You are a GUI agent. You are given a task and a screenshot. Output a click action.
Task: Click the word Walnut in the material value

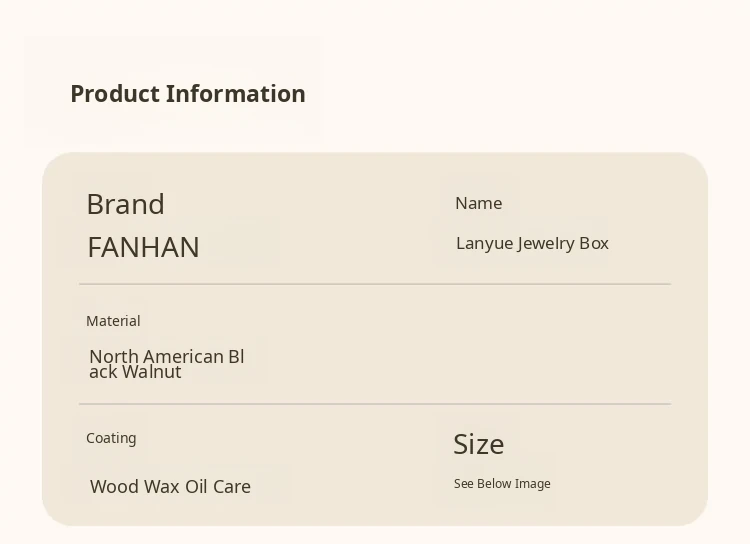coord(152,372)
